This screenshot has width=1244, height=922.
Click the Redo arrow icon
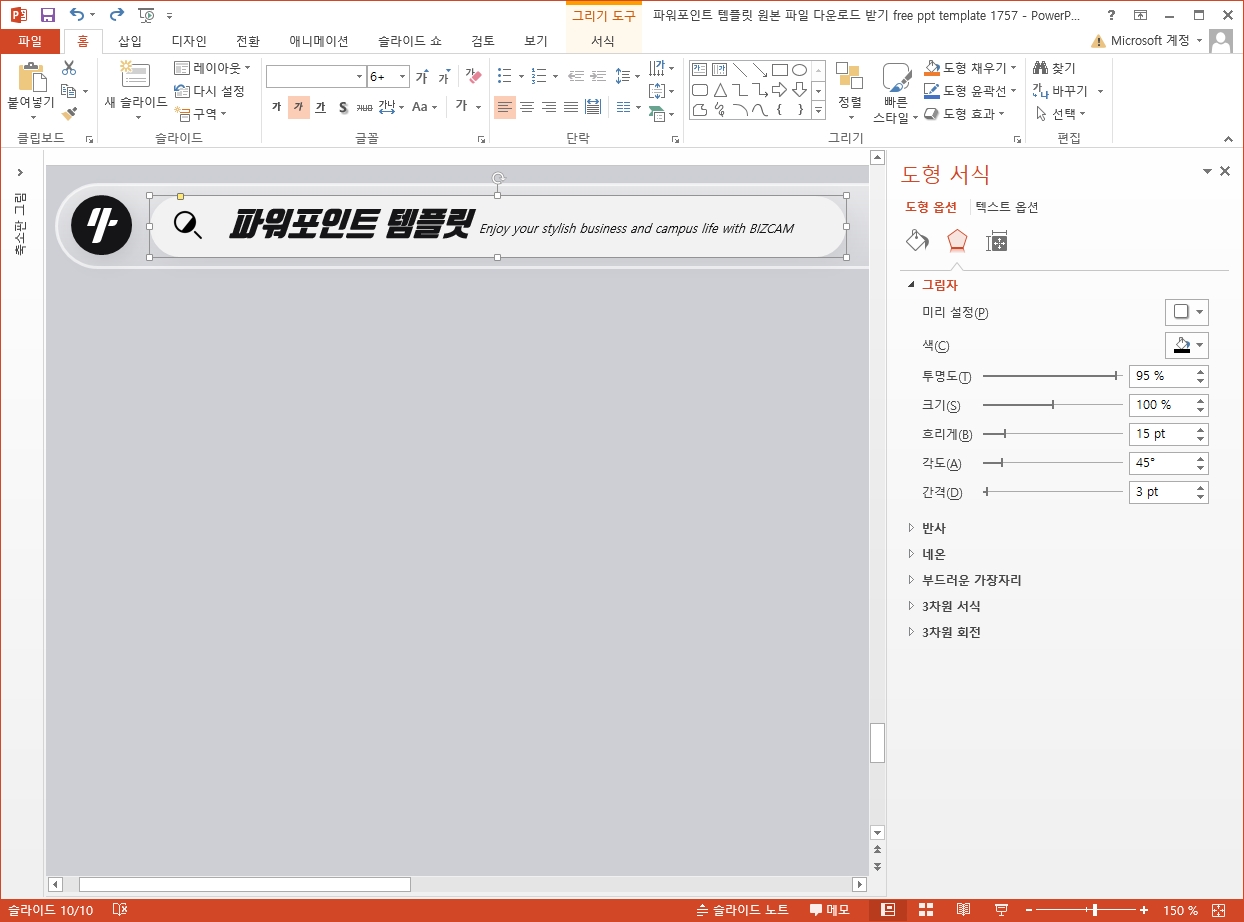click(116, 15)
